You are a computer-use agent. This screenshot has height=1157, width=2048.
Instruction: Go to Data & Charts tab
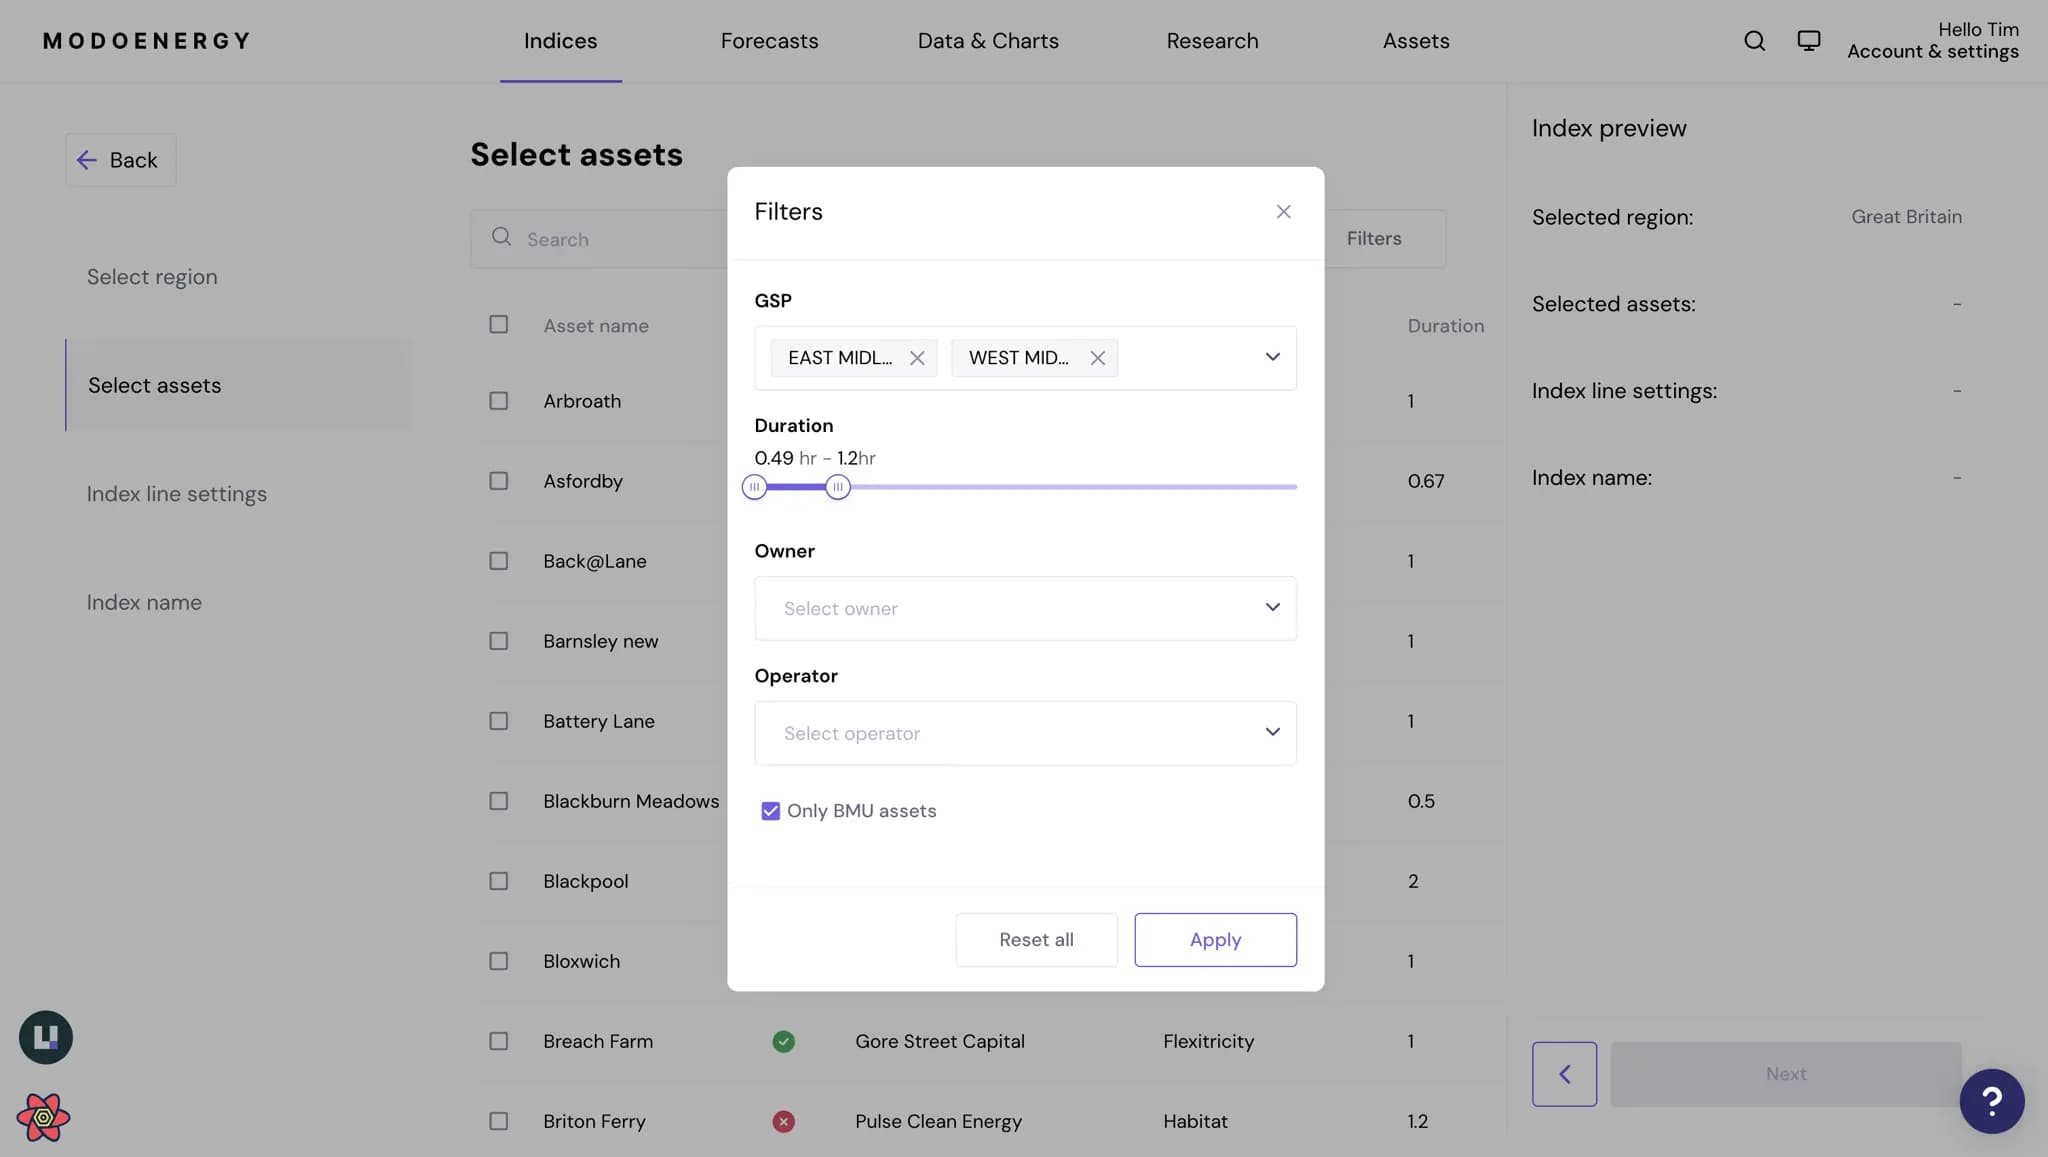pyautogui.click(x=988, y=41)
